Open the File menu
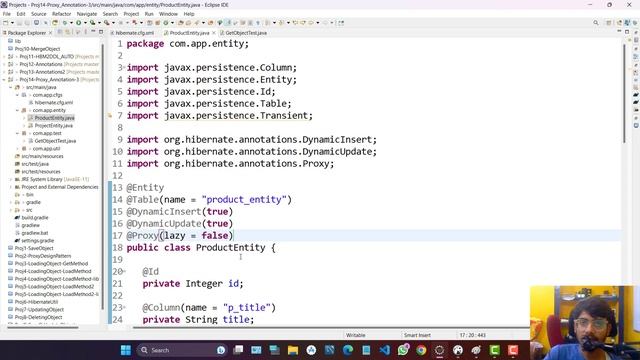The image size is (640, 360). pos(7,14)
